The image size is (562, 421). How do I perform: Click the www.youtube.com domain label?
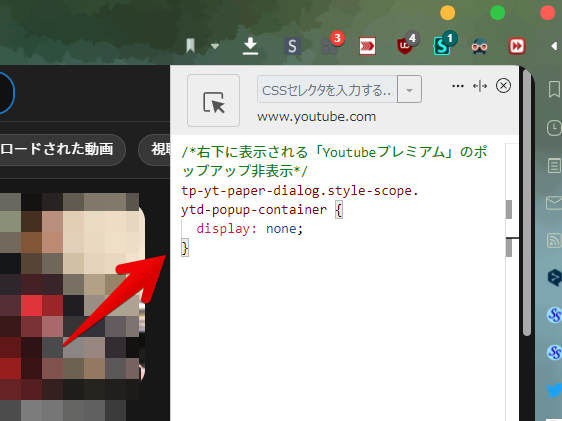[316, 117]
